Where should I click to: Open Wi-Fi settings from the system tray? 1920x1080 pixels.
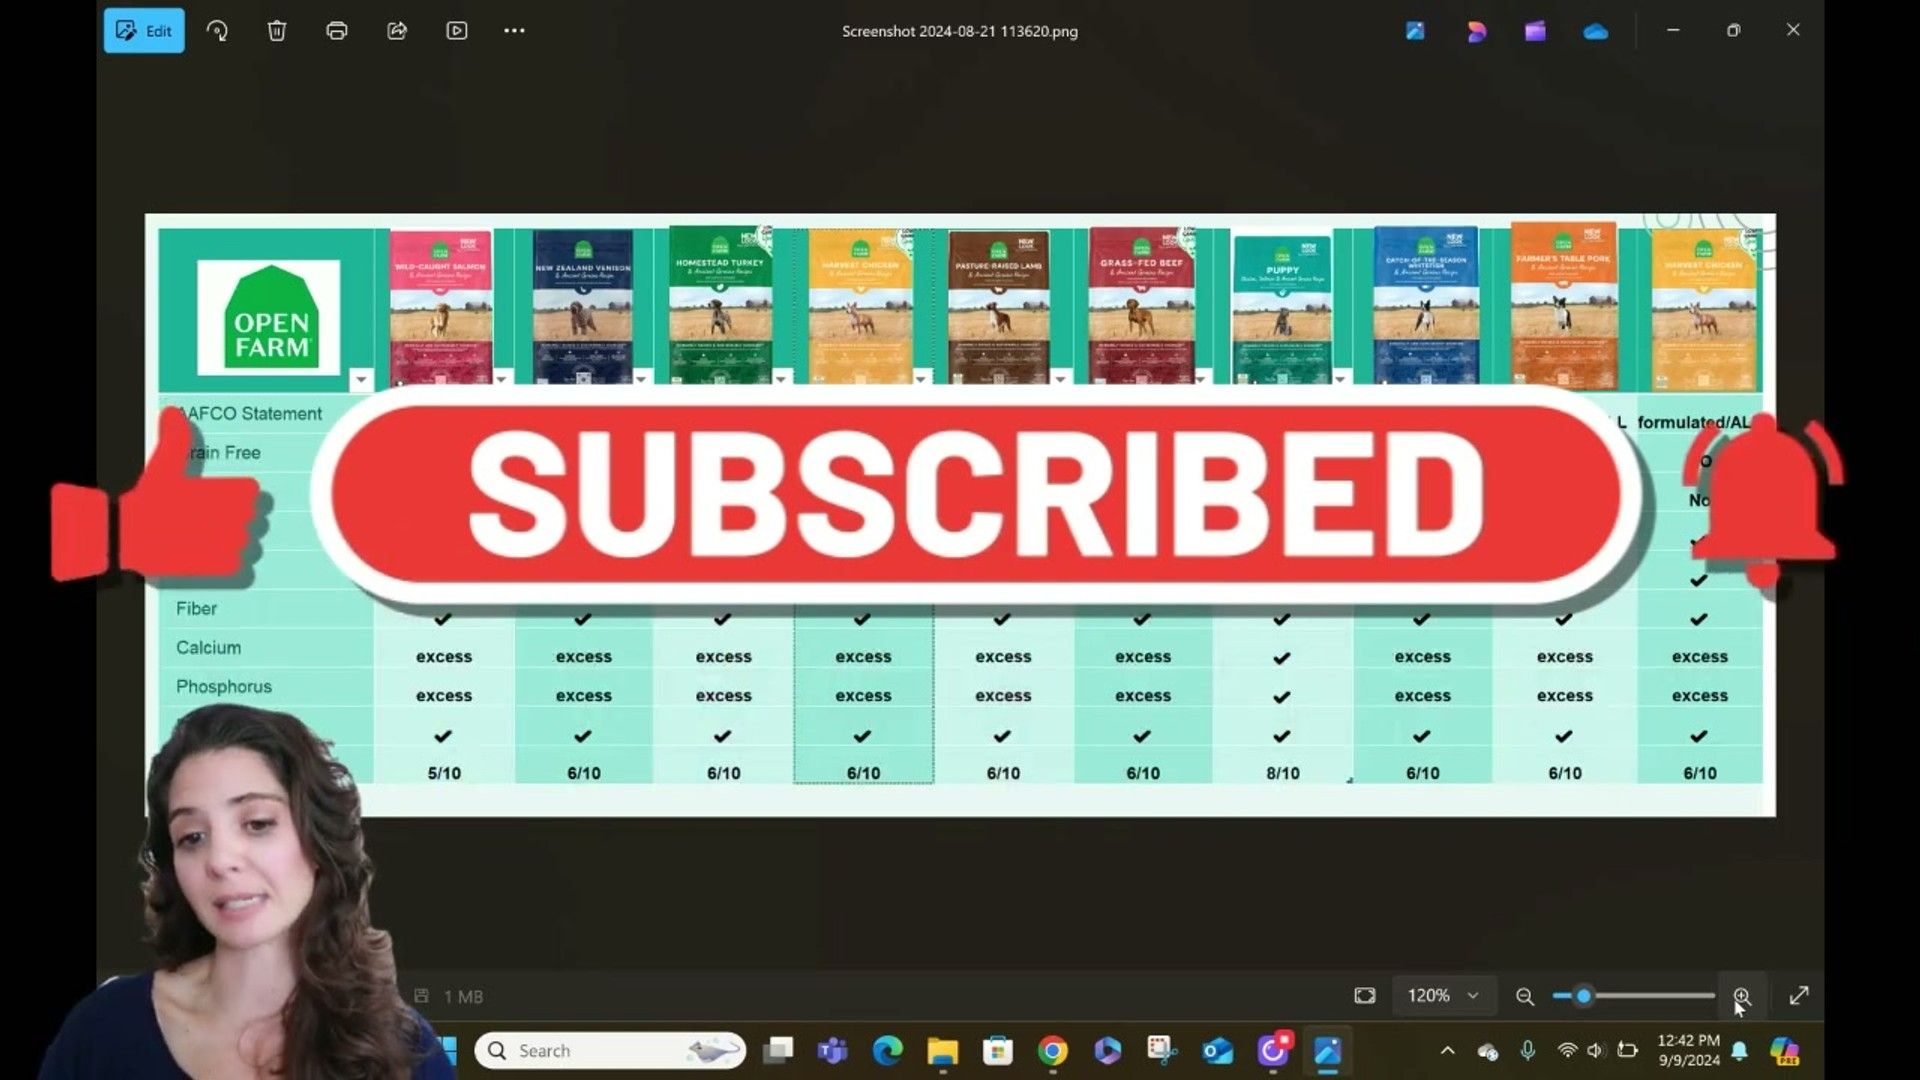(x=1567, y=1051)
